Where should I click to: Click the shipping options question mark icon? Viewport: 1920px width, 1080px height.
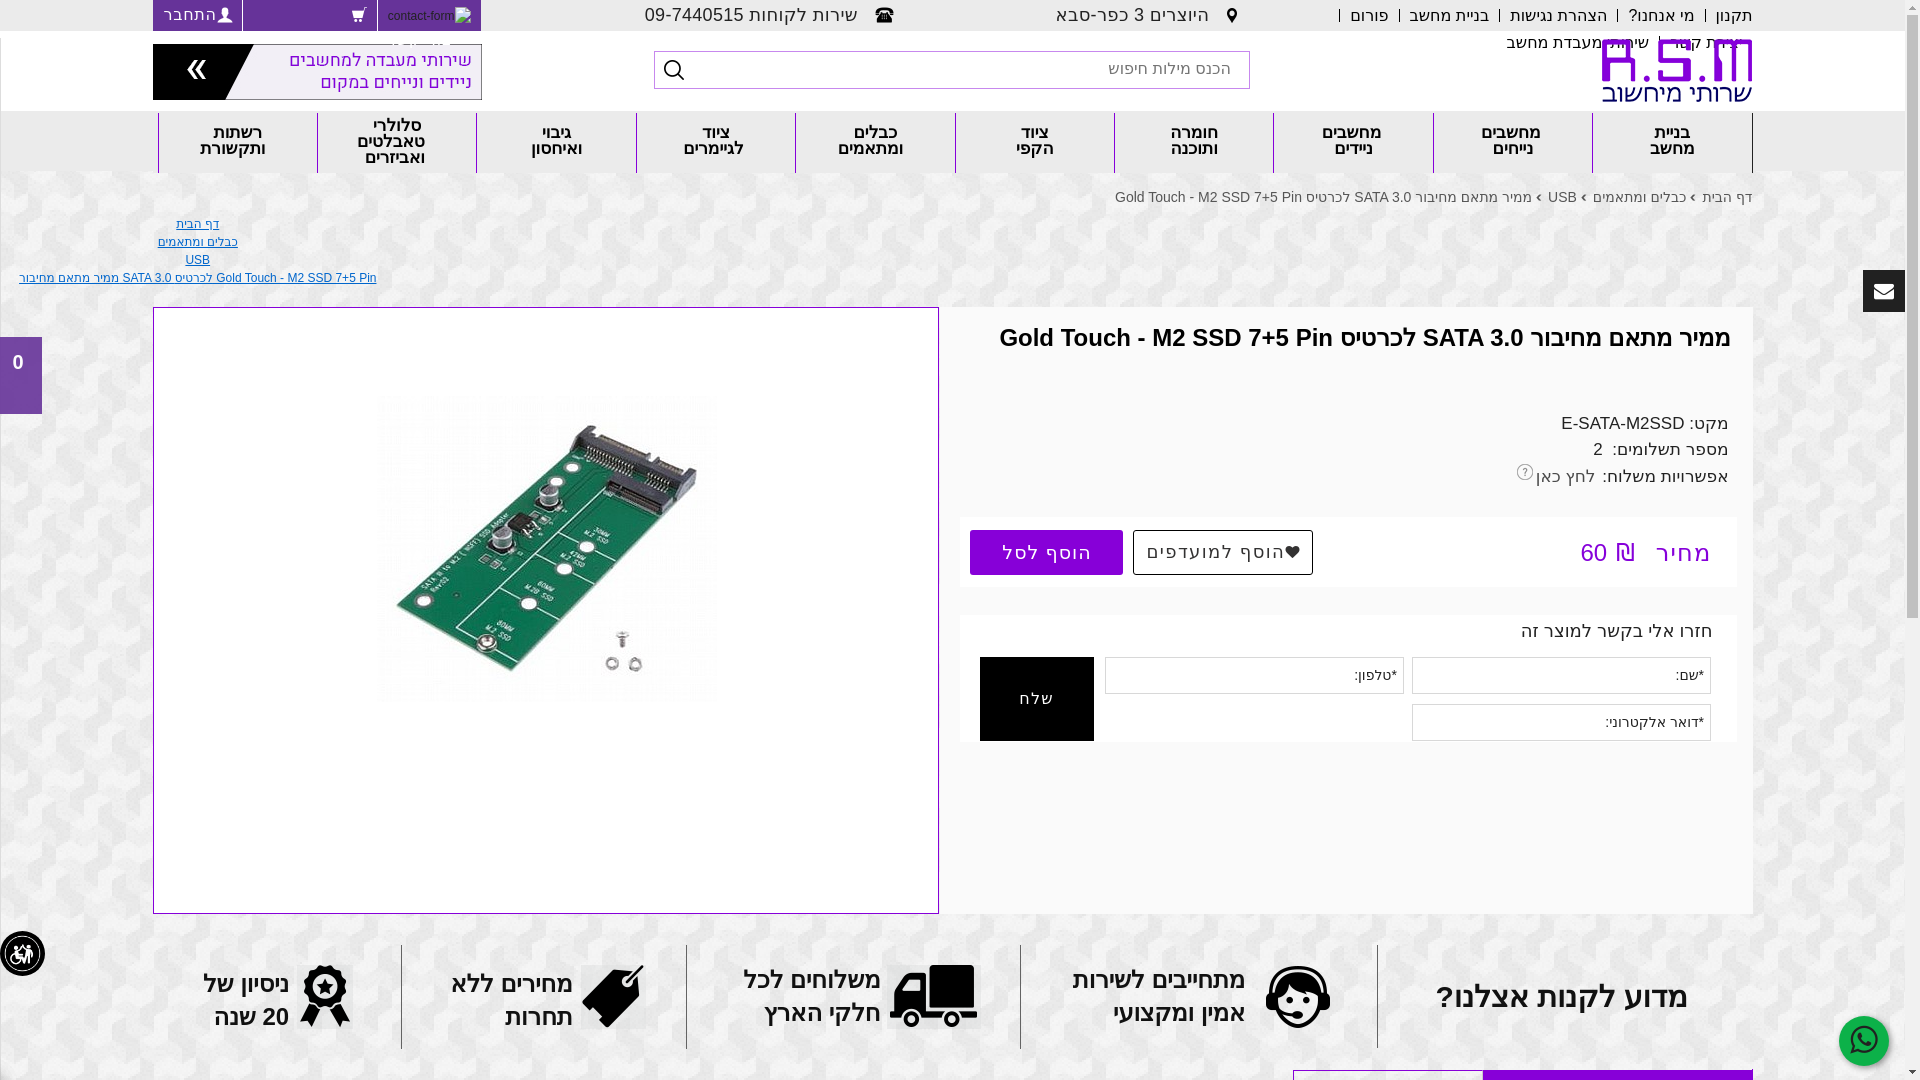pos(1525,472)
